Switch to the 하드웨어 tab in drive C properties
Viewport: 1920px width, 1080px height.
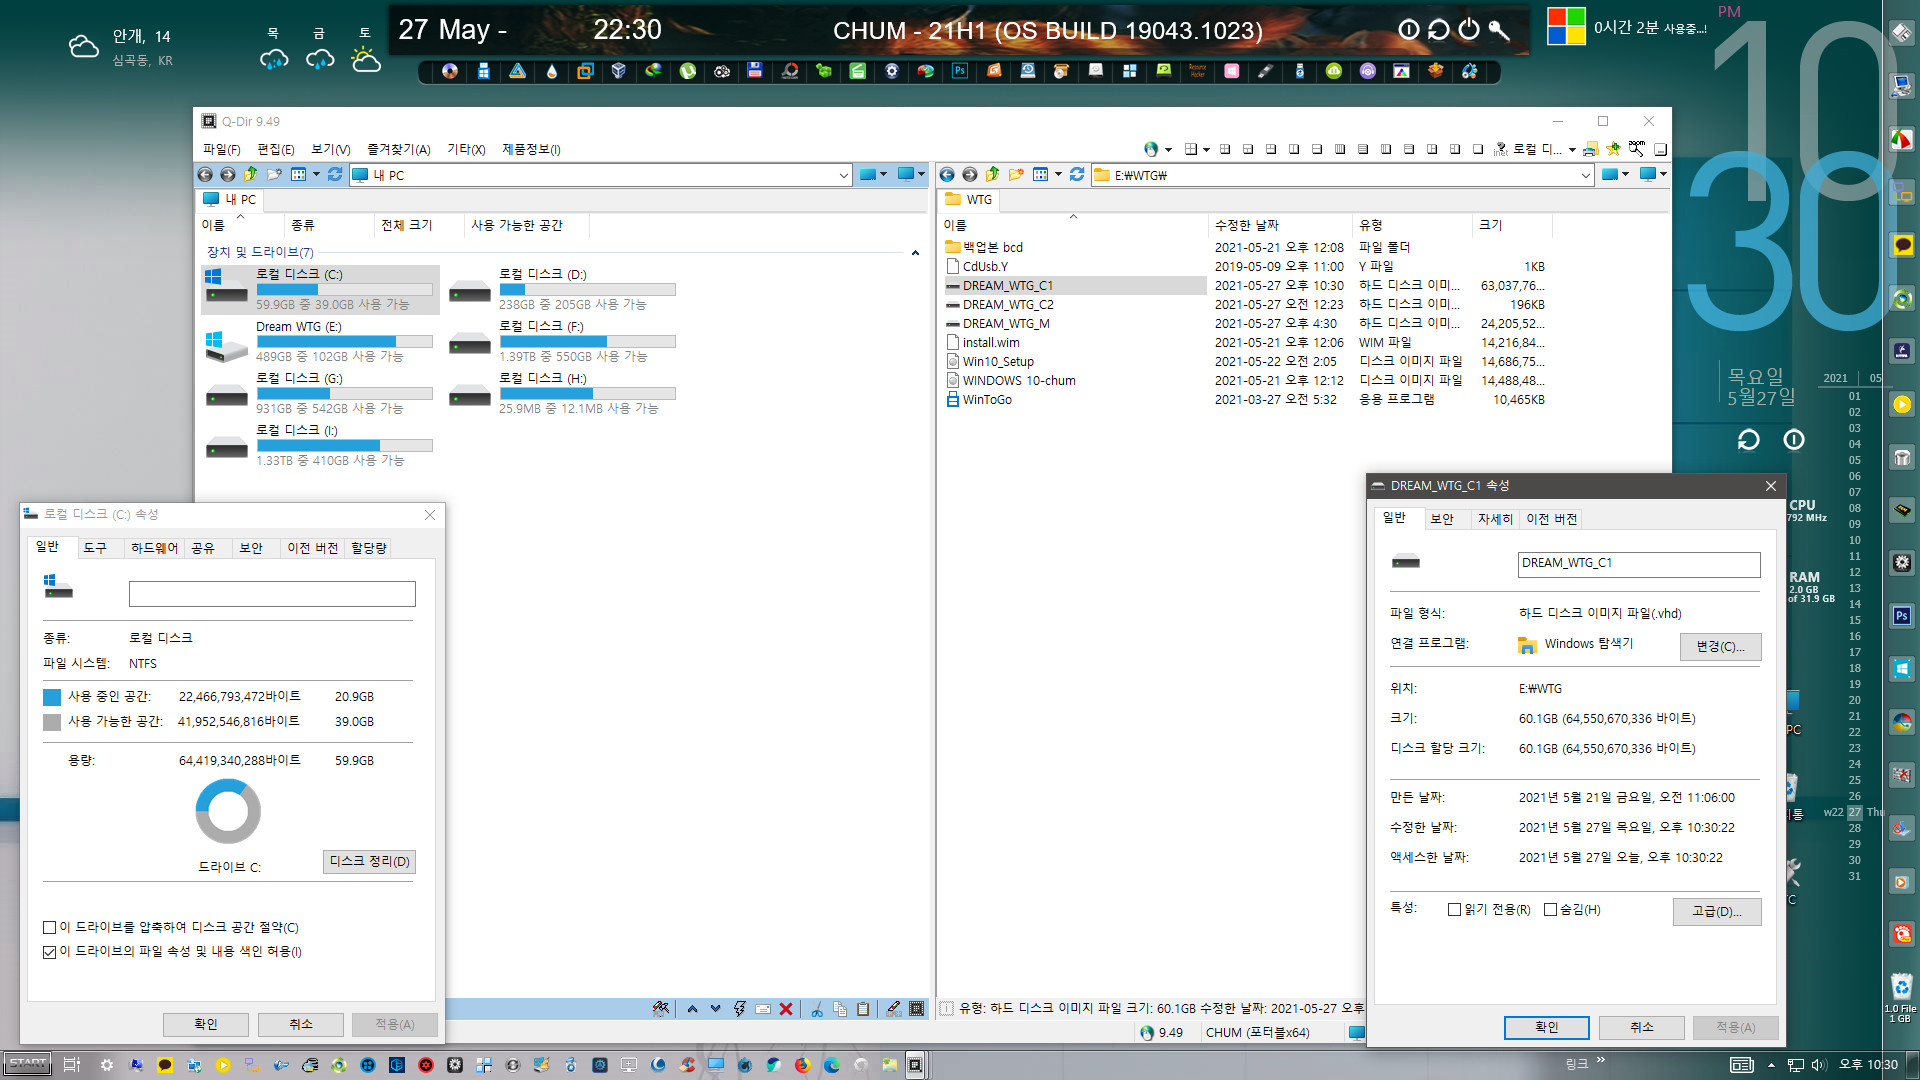[x=154, y=548]
